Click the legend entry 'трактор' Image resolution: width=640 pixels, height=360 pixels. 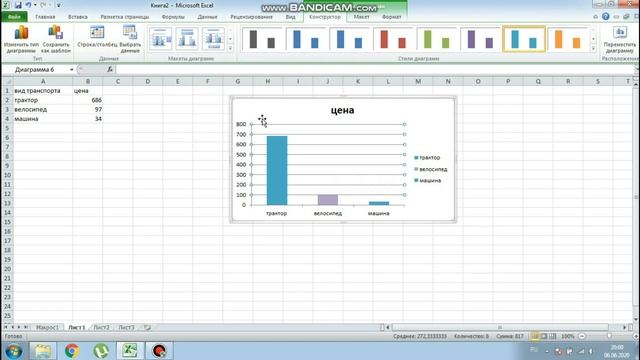pyautogui.click(x=427, y=158)
